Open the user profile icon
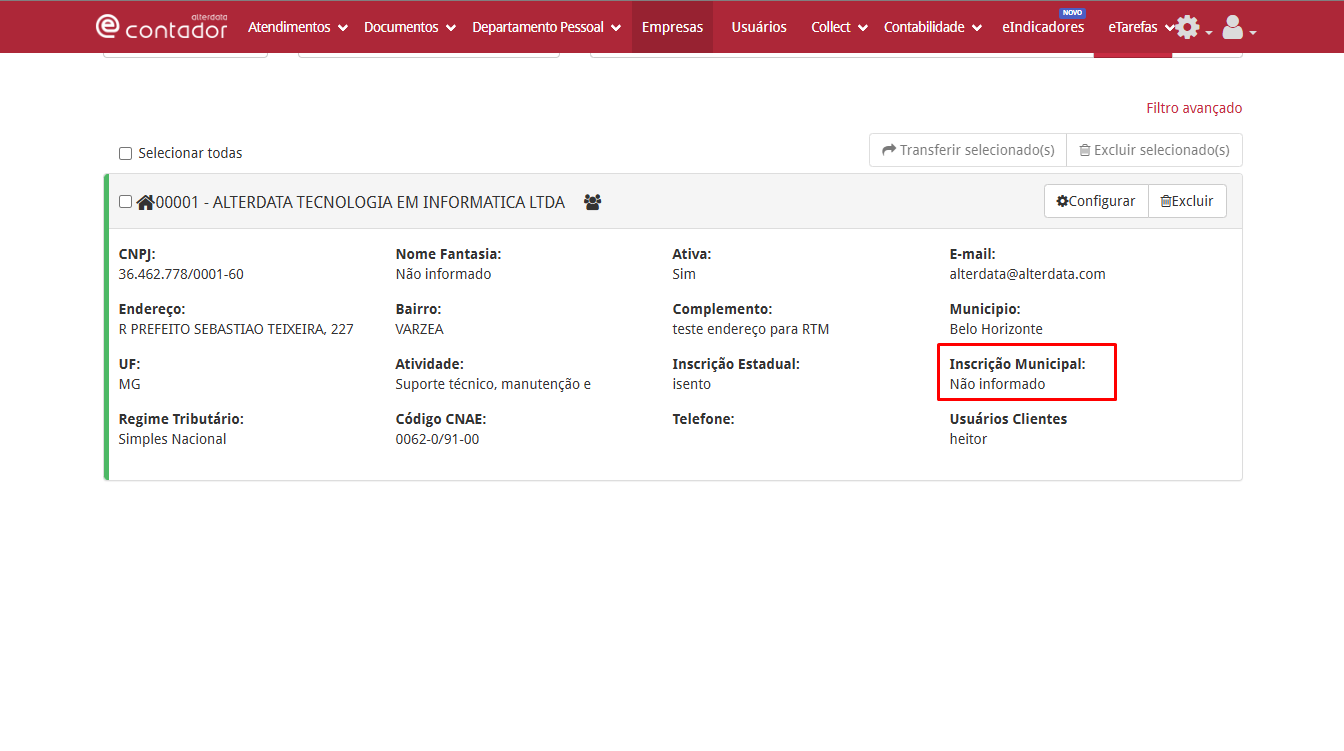This screenshot has height=751, width=1344. [x=1232, y=27]
